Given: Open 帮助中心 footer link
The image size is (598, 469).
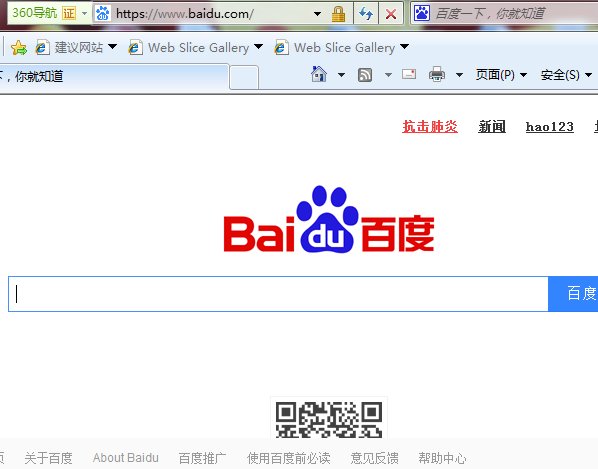Looking at the screenshot, I should [x=442, y=458].
